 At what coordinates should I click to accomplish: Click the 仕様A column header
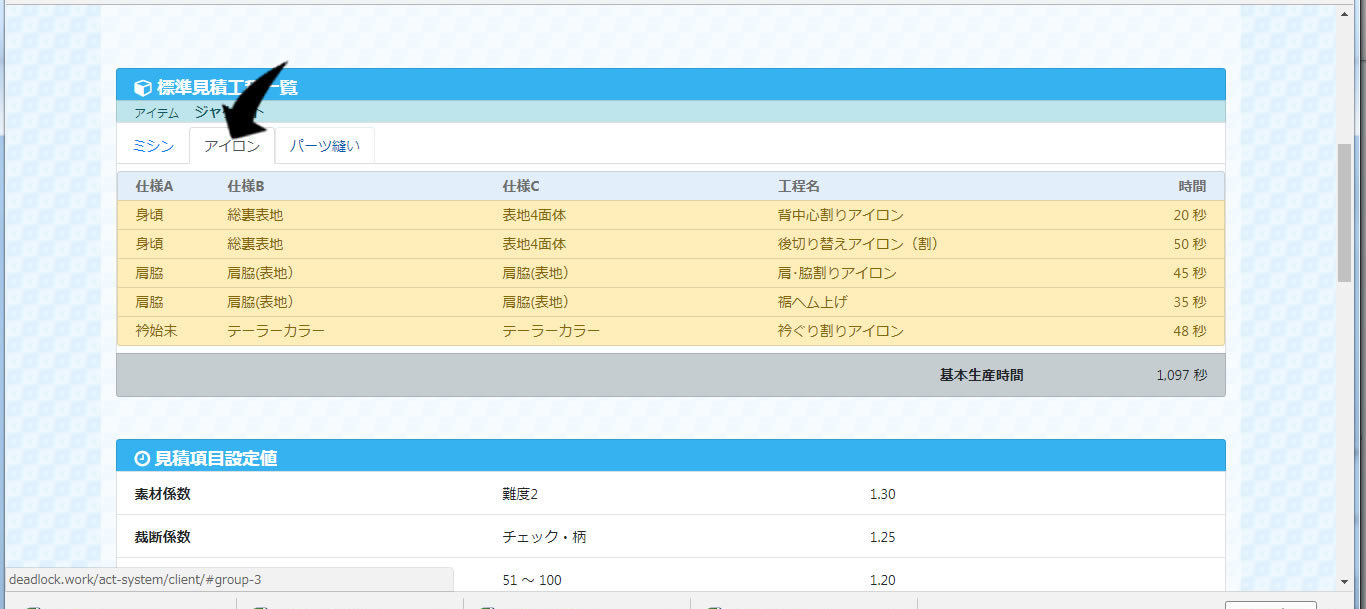tap(154, 186)
